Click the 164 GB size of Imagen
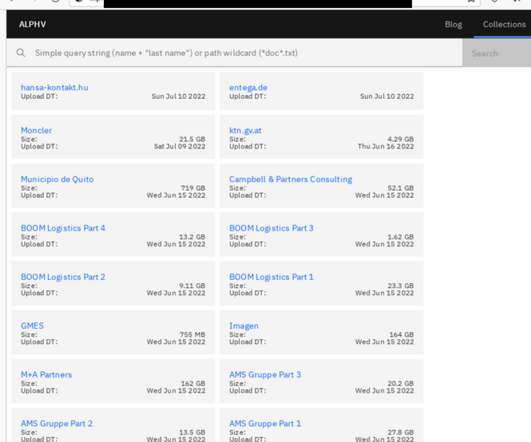This screenshot has height=442, width=531. click(402, 334)
